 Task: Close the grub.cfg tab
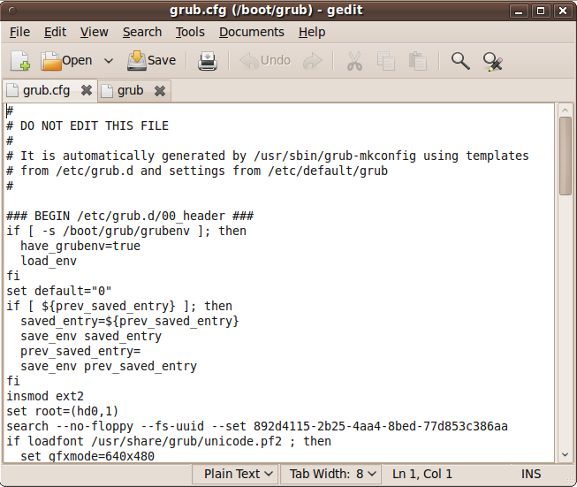(86, 90)
